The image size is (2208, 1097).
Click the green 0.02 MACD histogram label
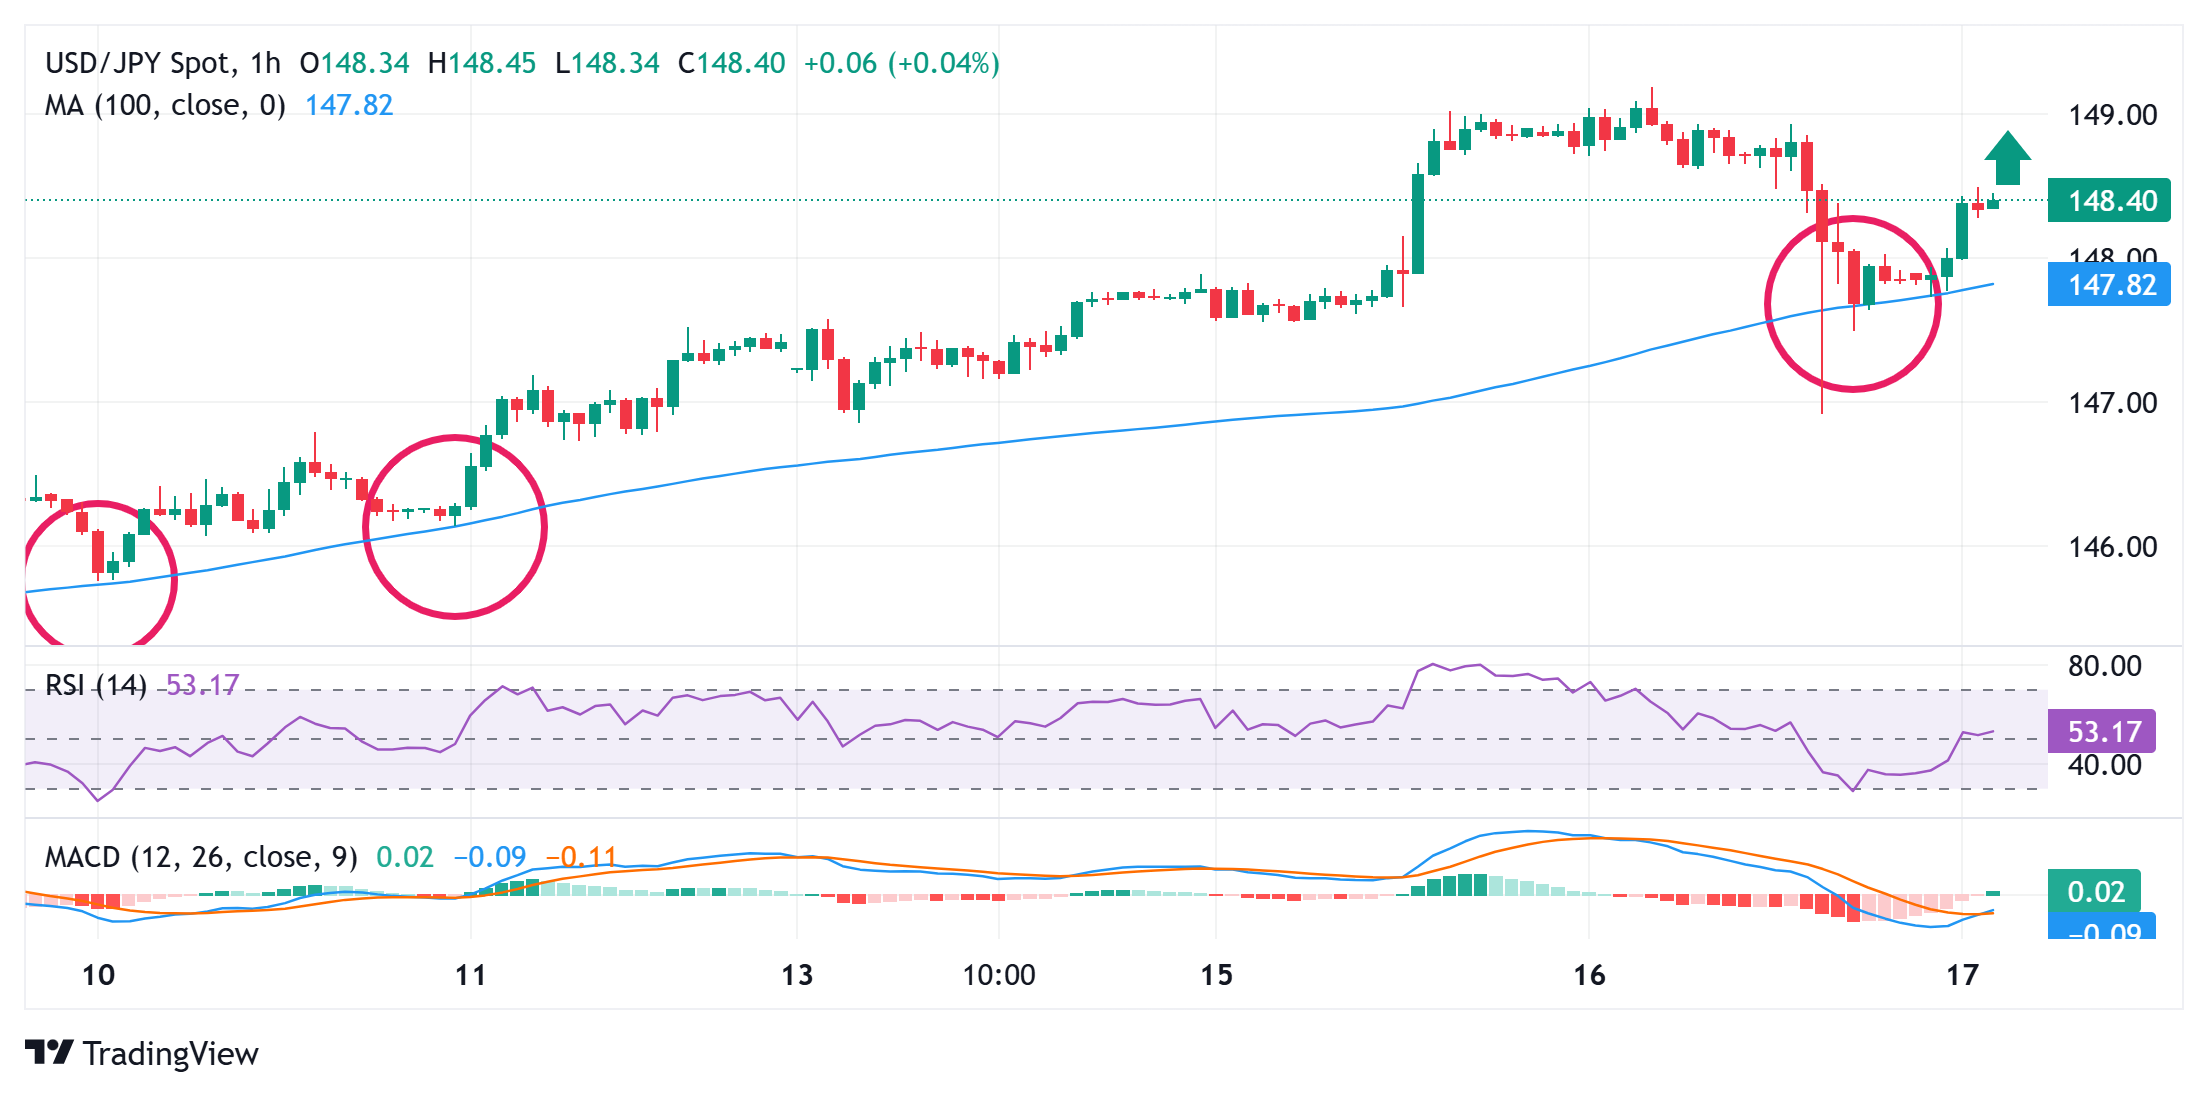tap(2094, 891)
